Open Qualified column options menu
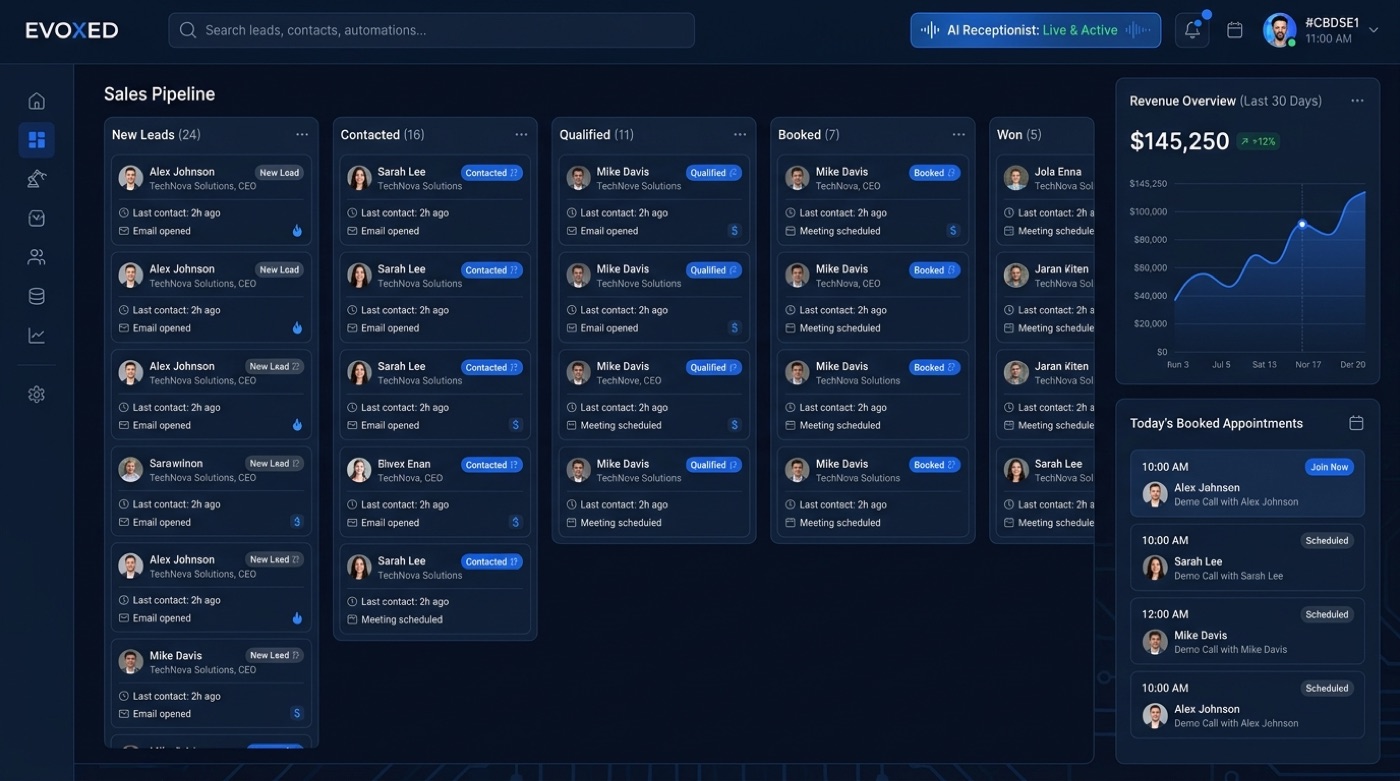 click(740, 135)
